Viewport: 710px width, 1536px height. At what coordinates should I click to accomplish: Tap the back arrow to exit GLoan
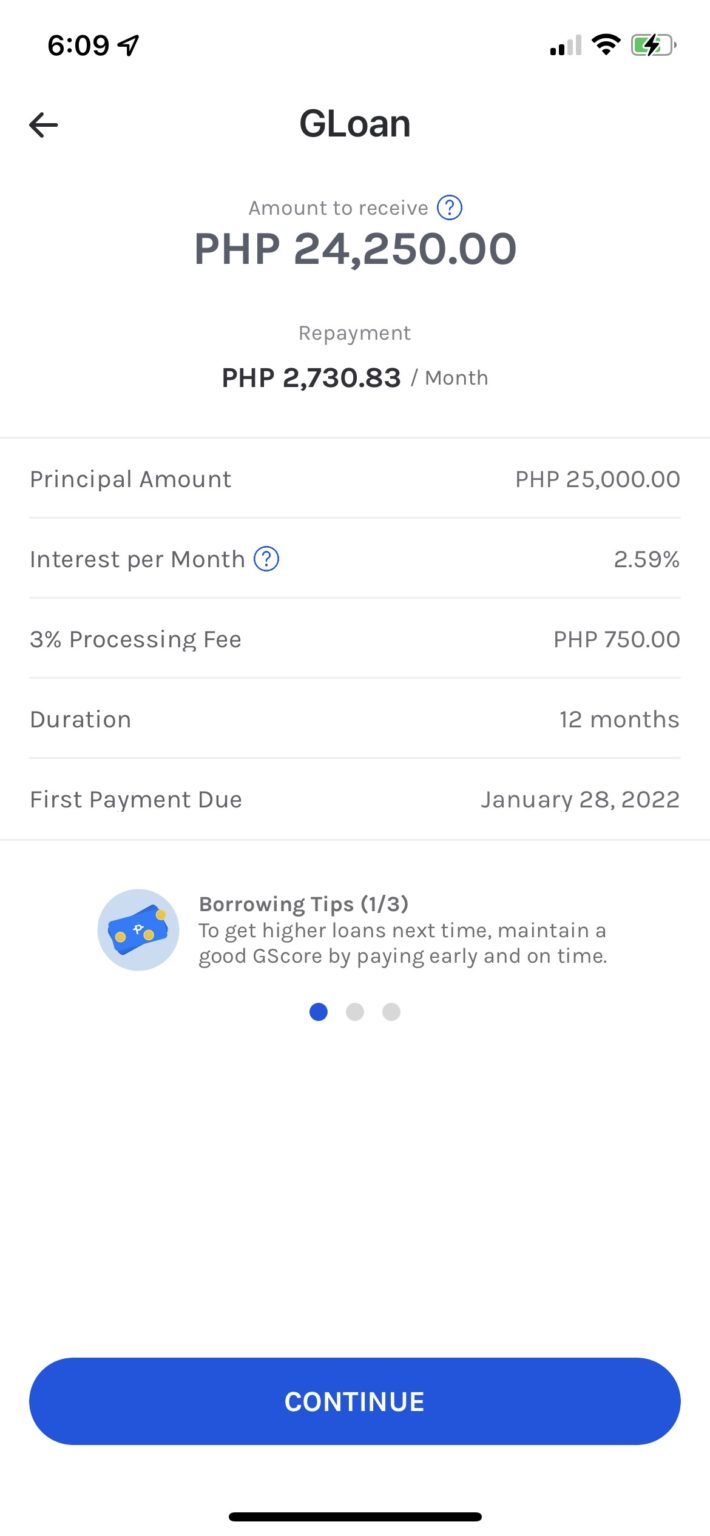point(42,124)
